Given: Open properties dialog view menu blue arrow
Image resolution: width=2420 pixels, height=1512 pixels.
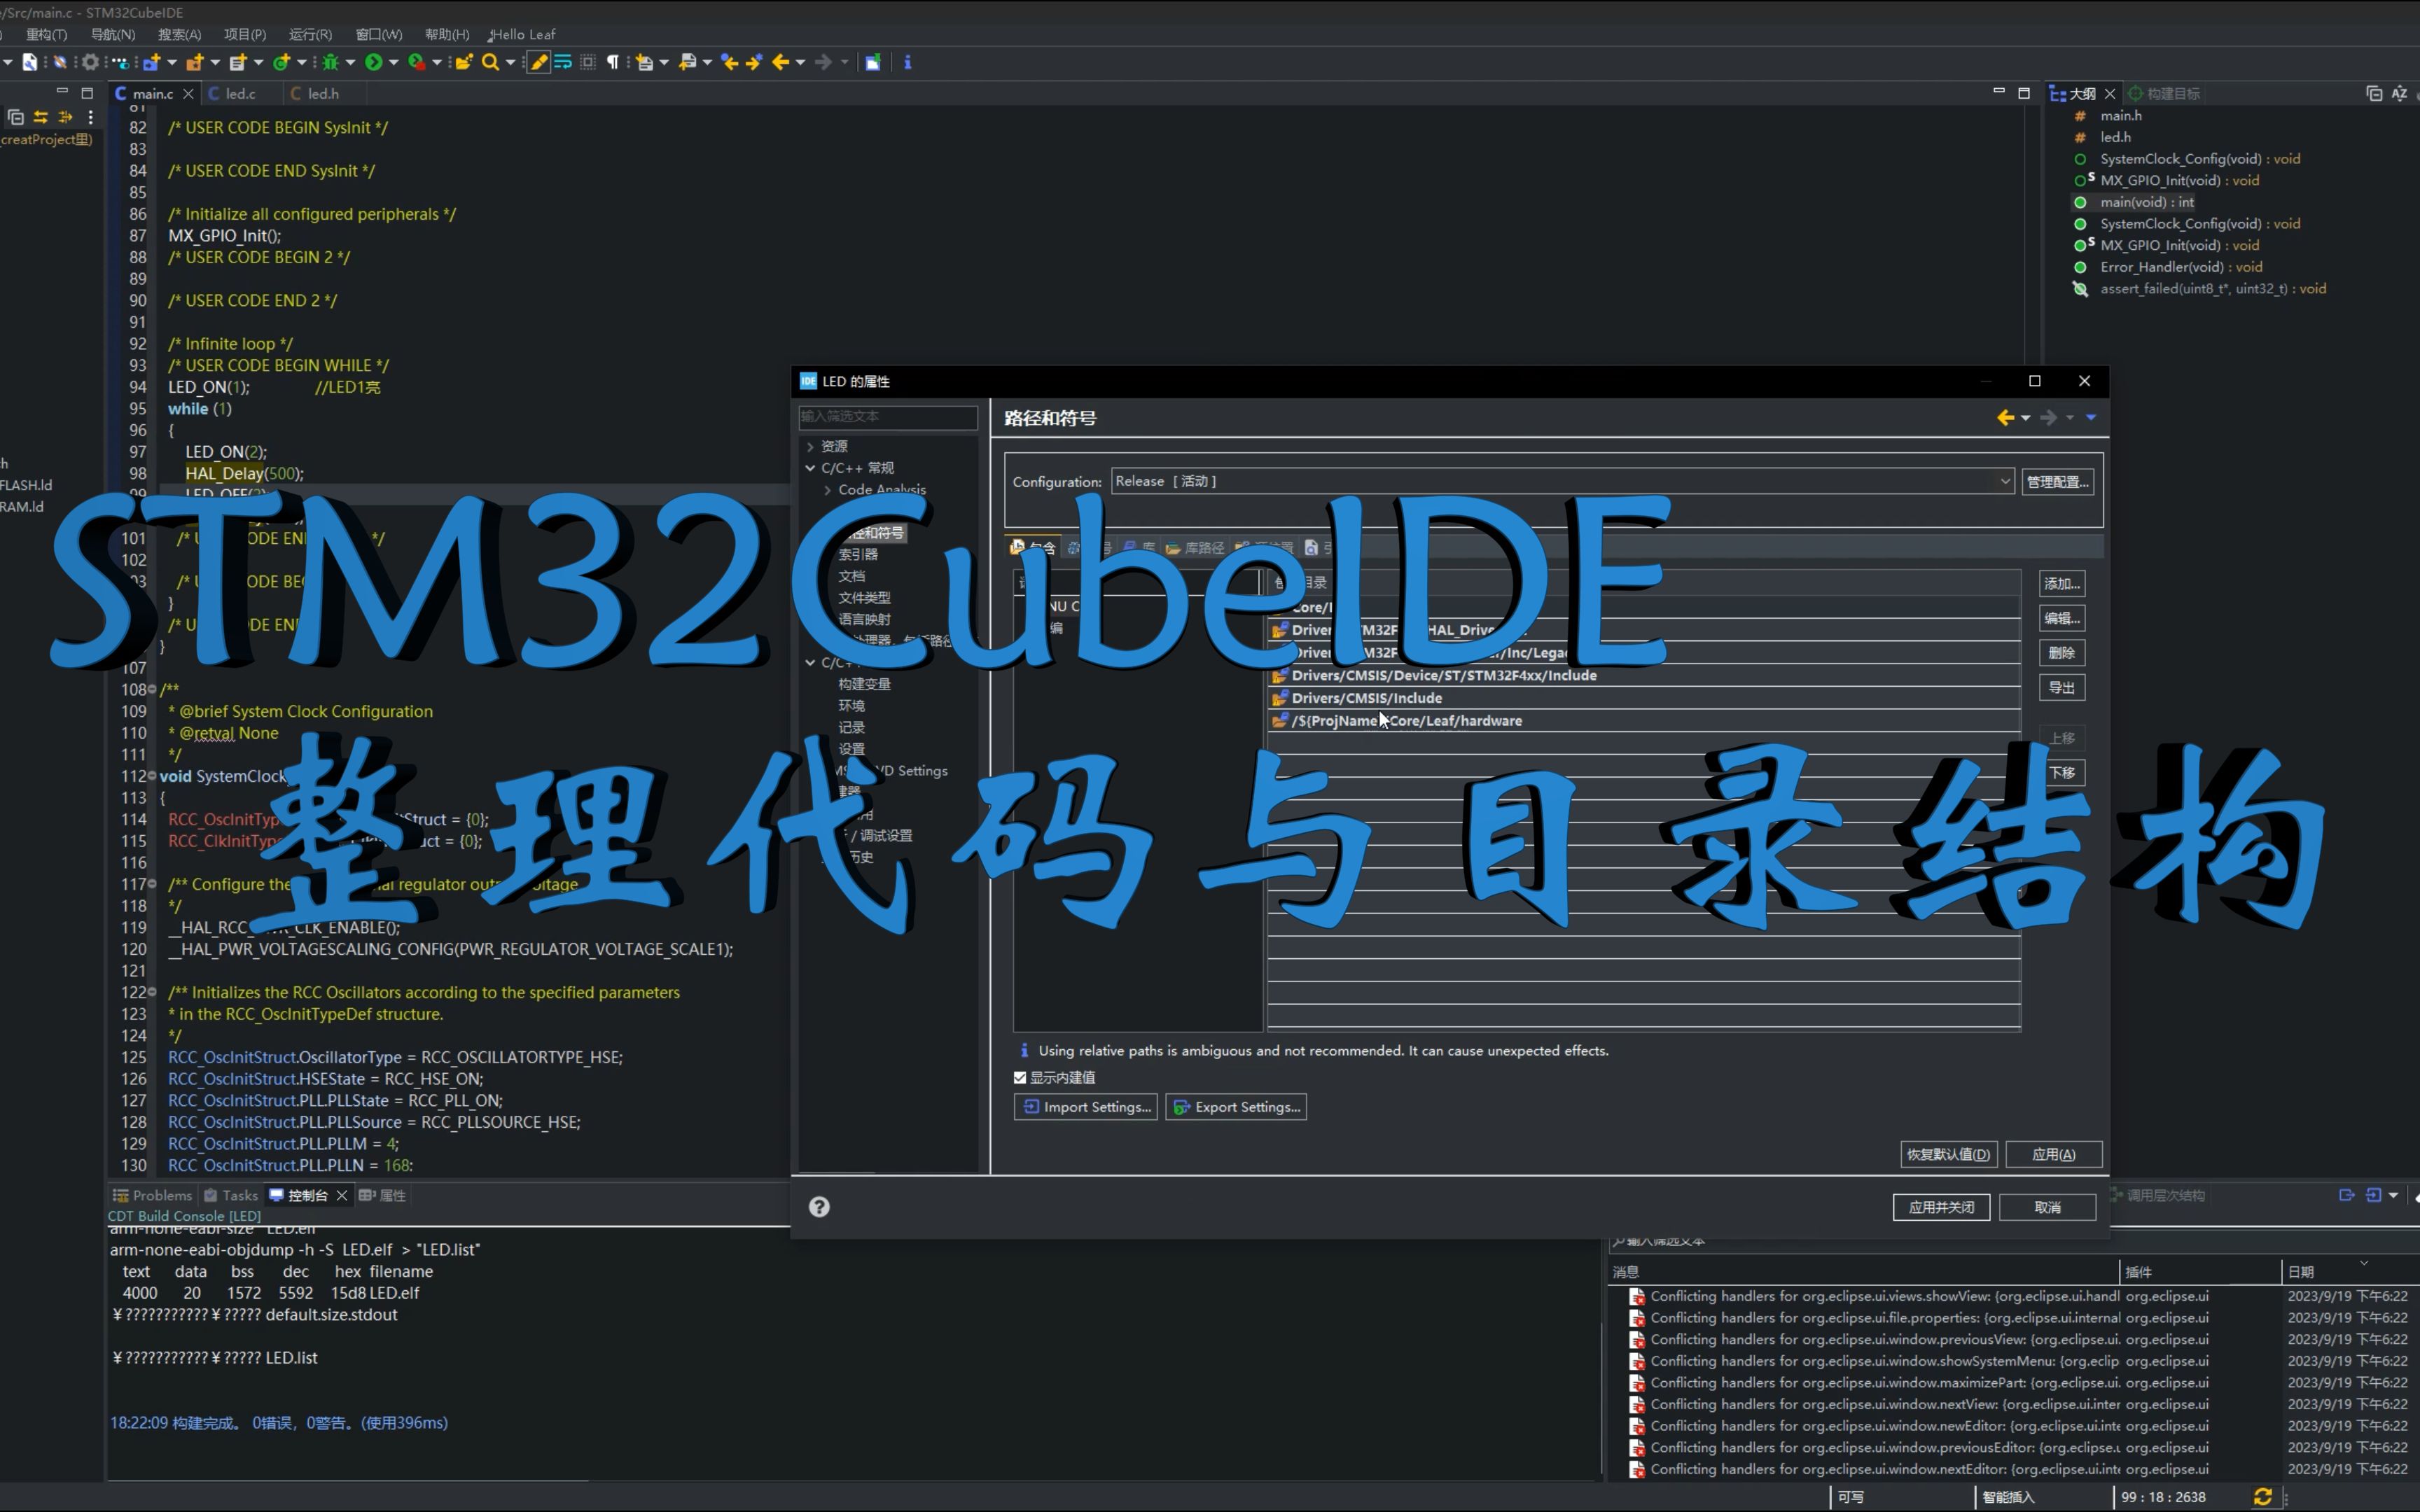Looking at the screenshot, I should [2091, 418].
